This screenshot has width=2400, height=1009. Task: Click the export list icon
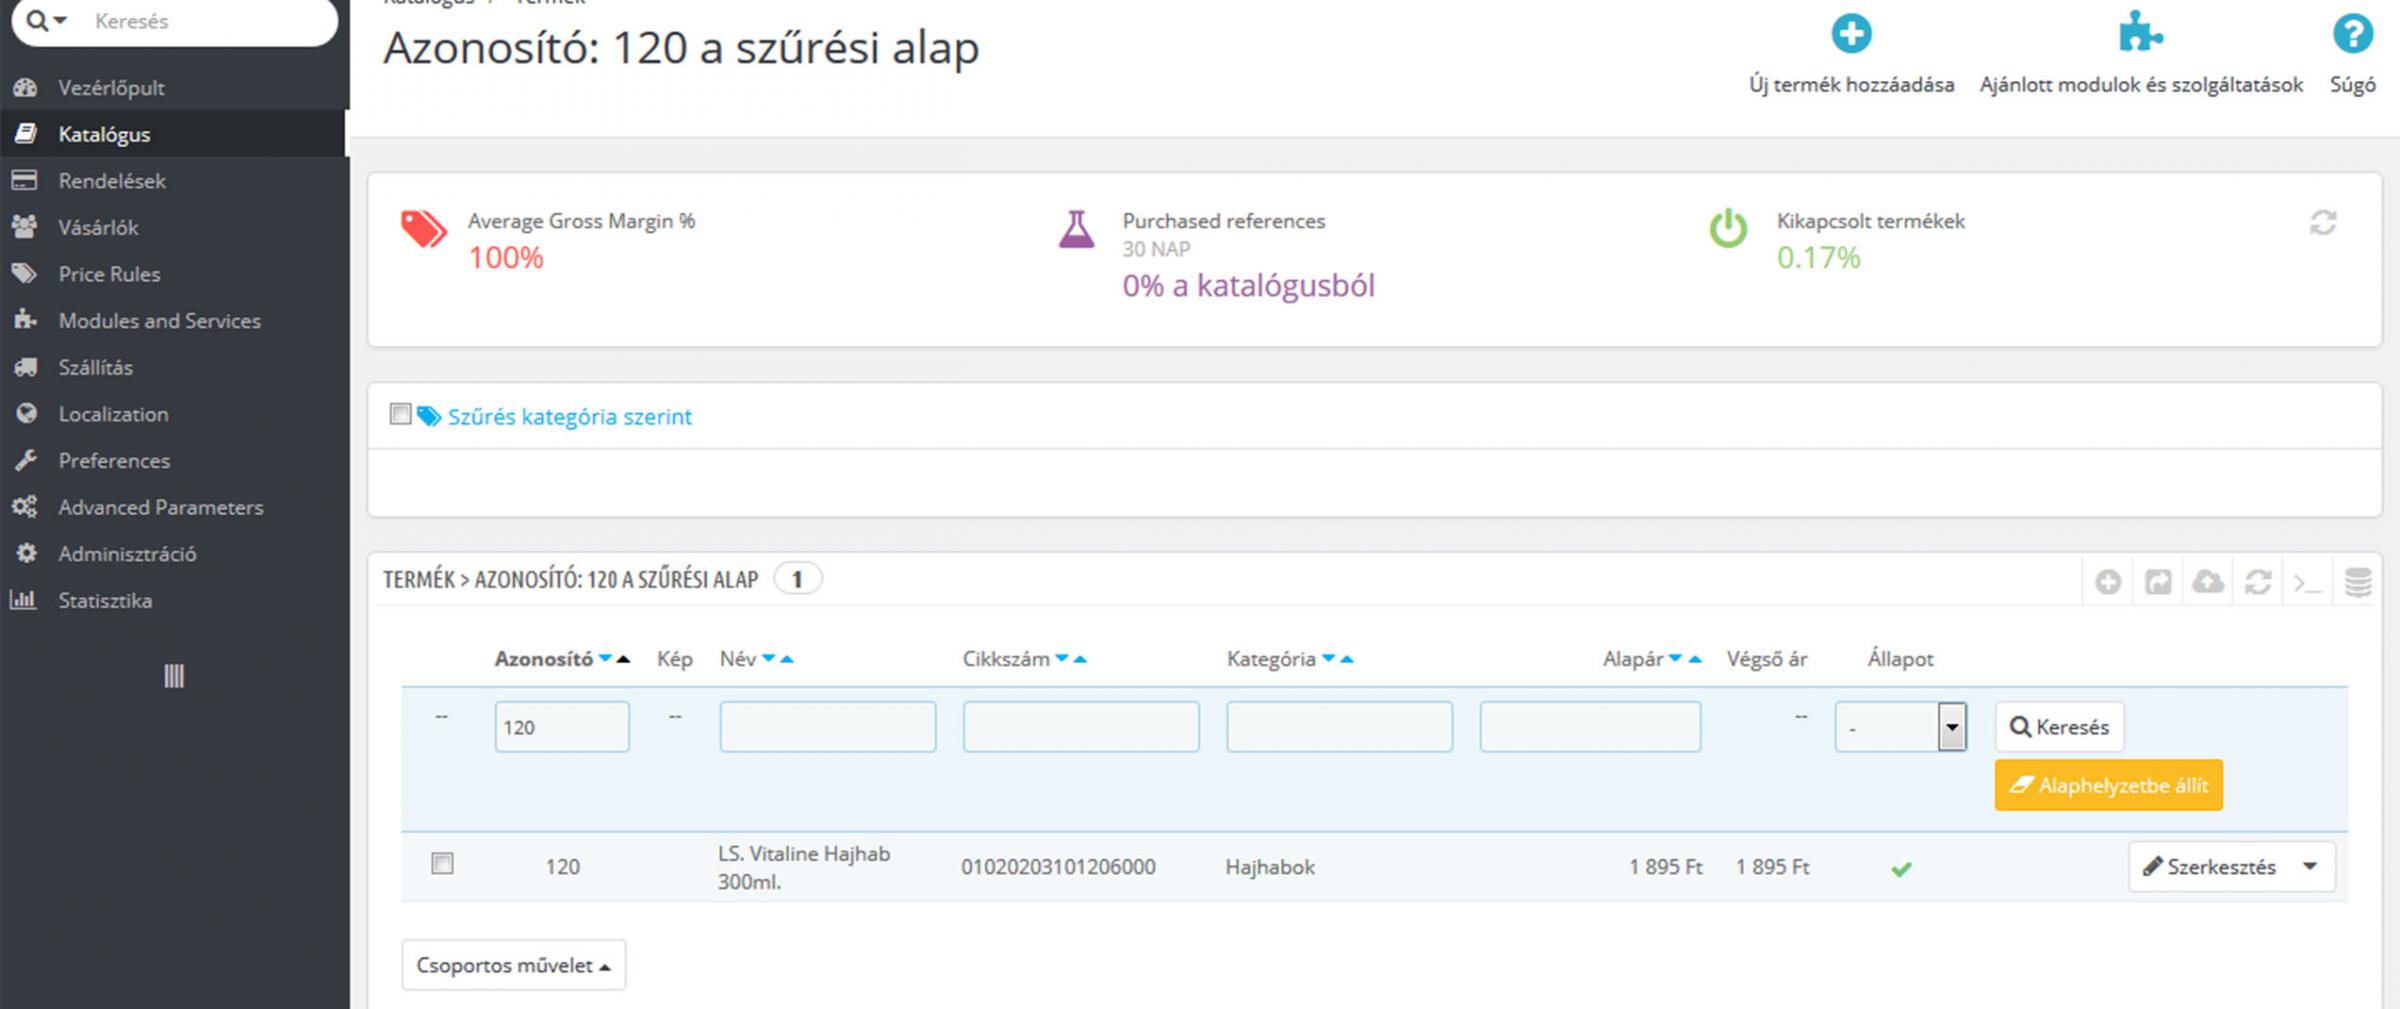[2158, 581]
